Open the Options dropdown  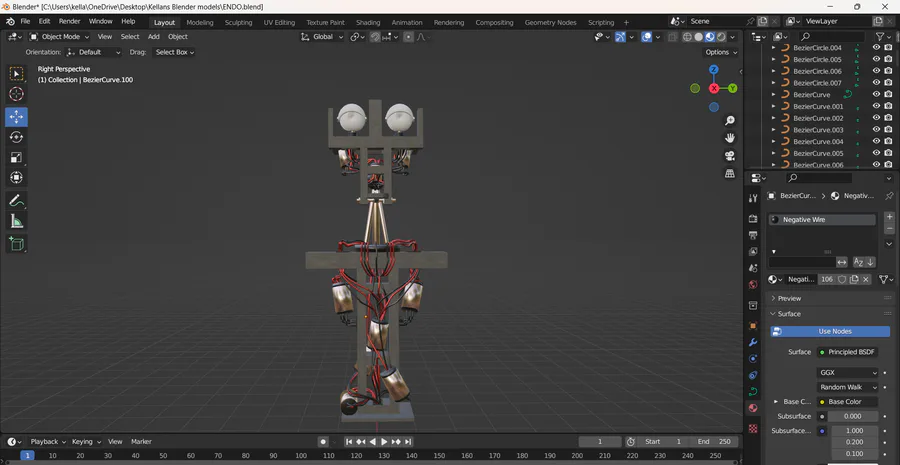[720, 52]
